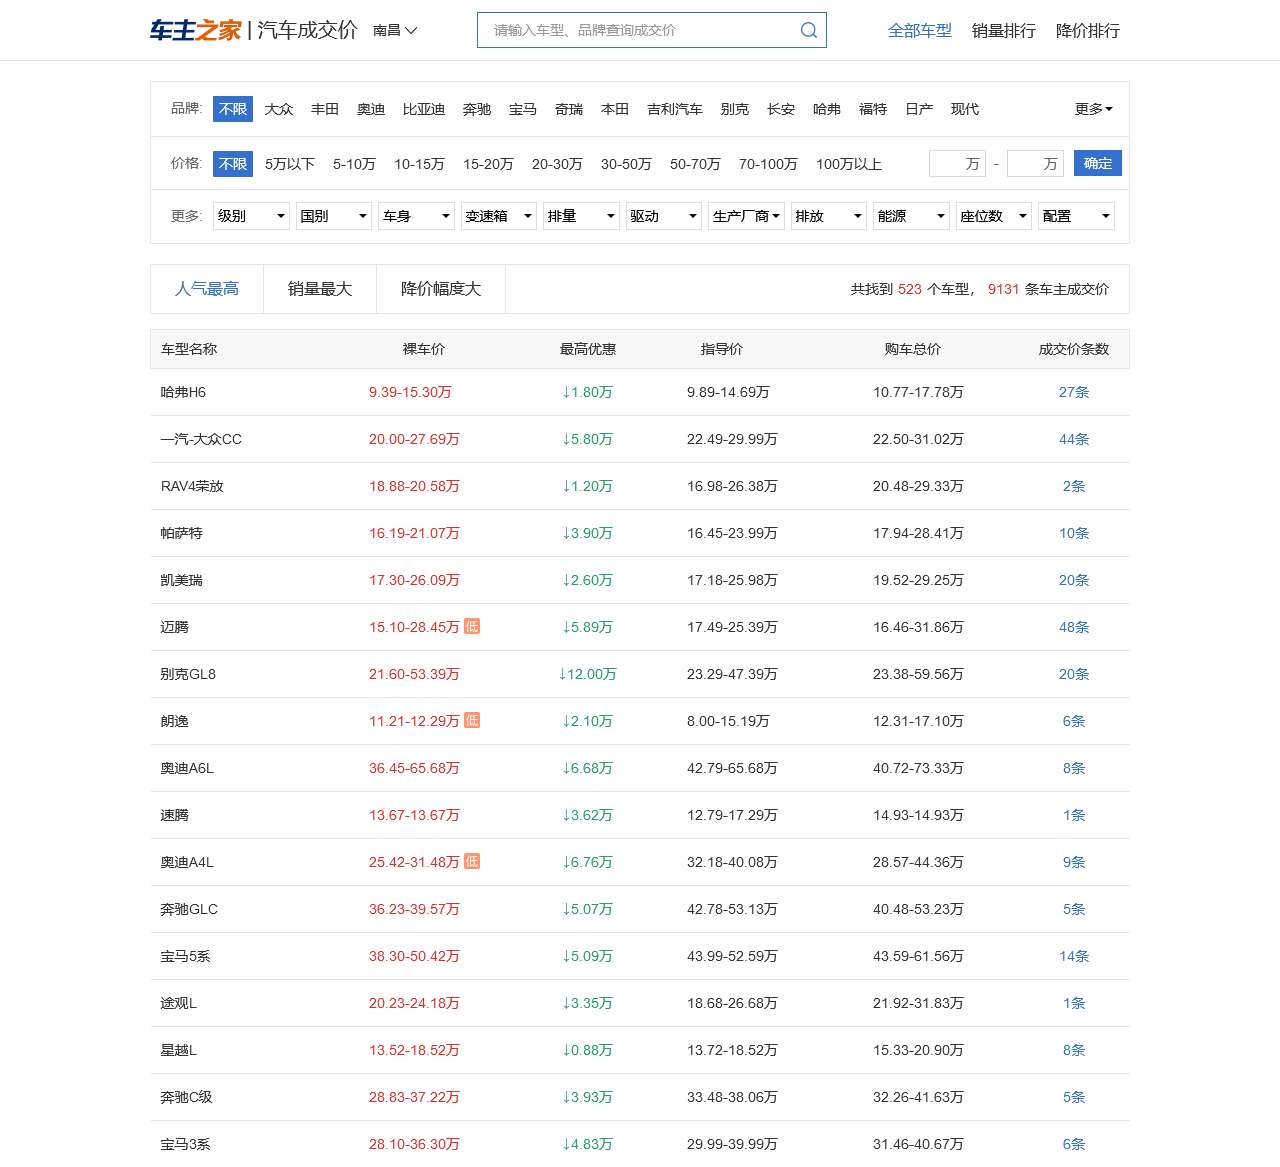
Task: Open the 配置 dropdown
Action: (x=1076, y=216)
